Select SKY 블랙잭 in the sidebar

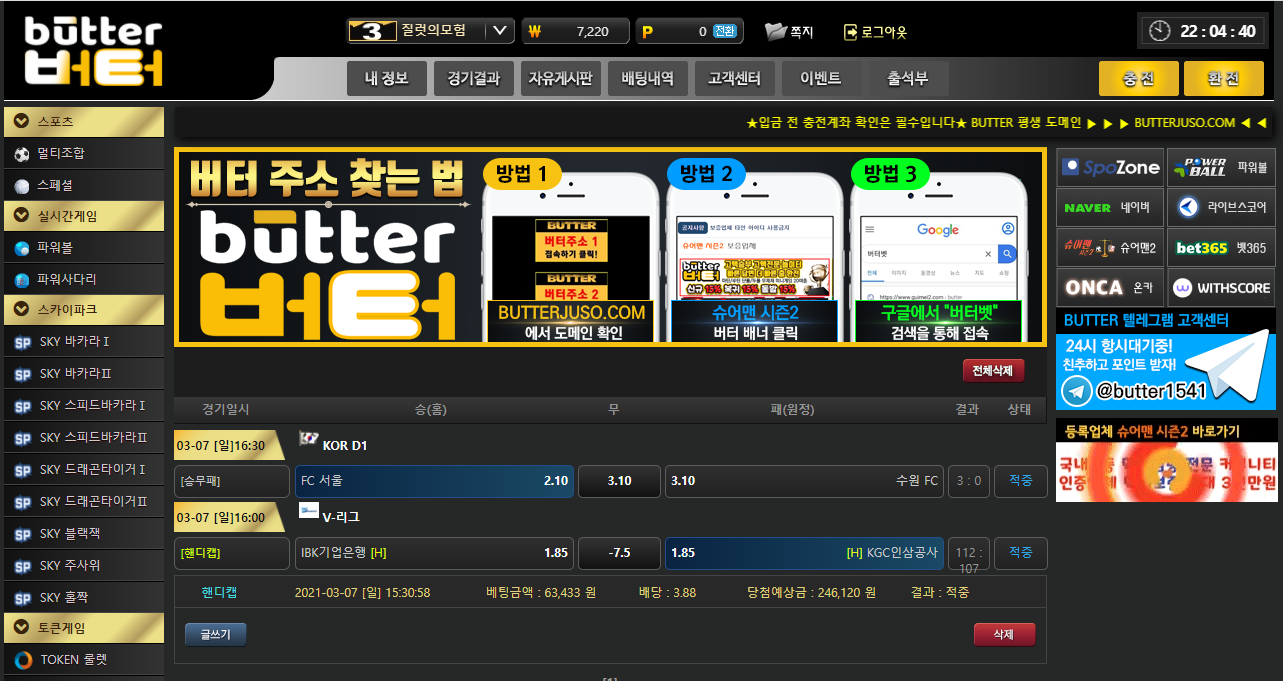click(x=22, y=534)
